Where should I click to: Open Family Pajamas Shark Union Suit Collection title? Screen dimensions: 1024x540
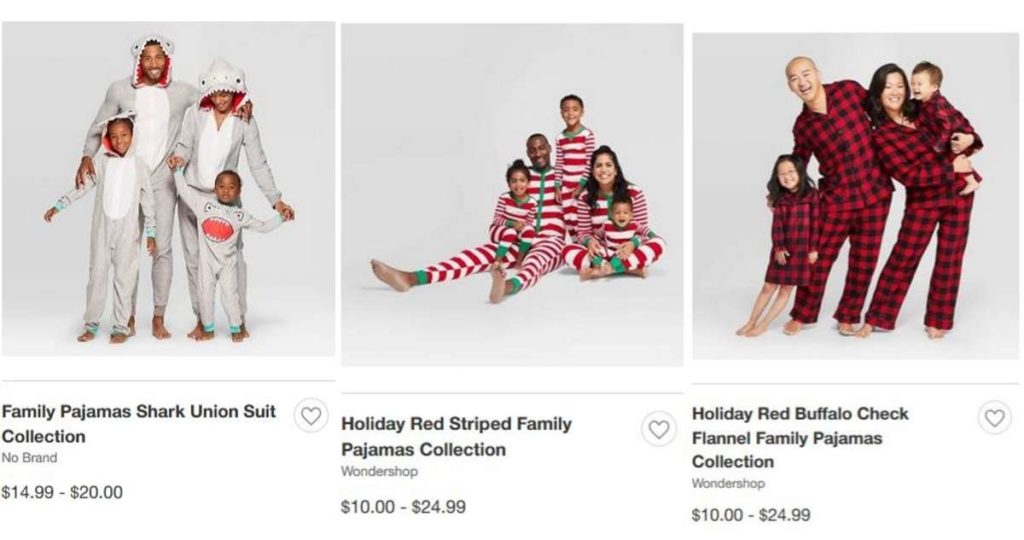pos(138,423)
